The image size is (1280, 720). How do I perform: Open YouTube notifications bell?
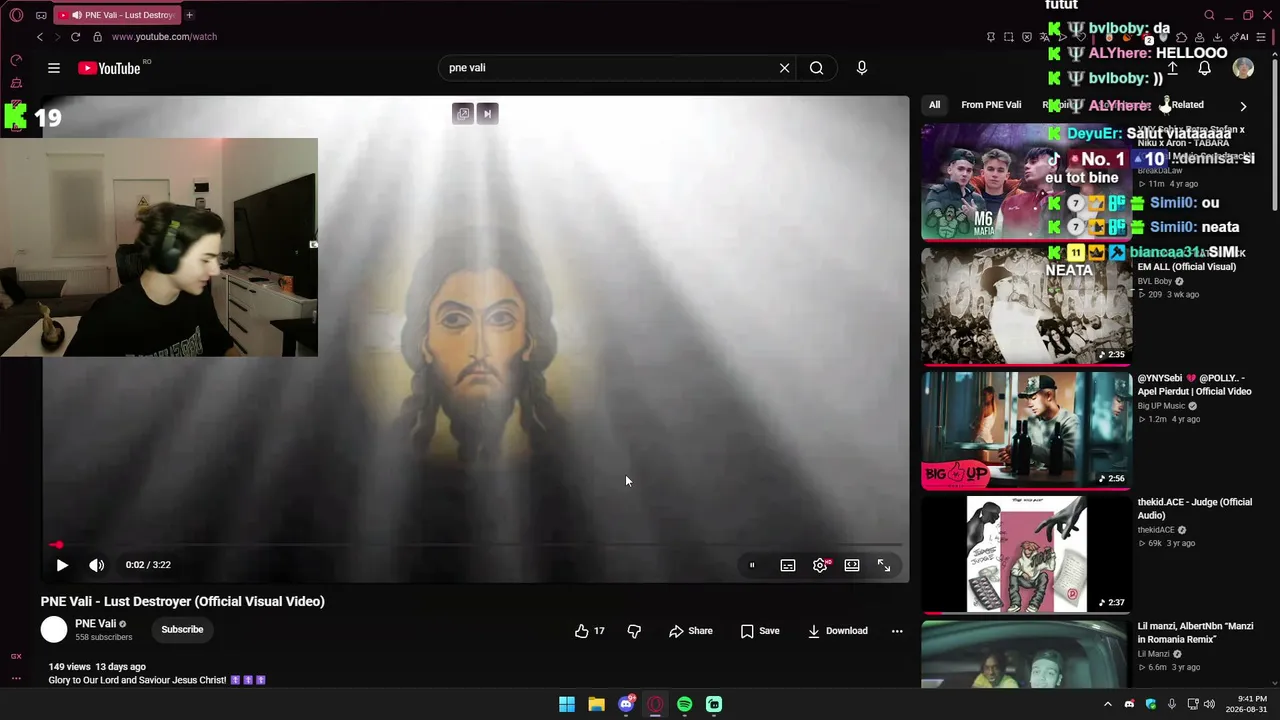1205,68
